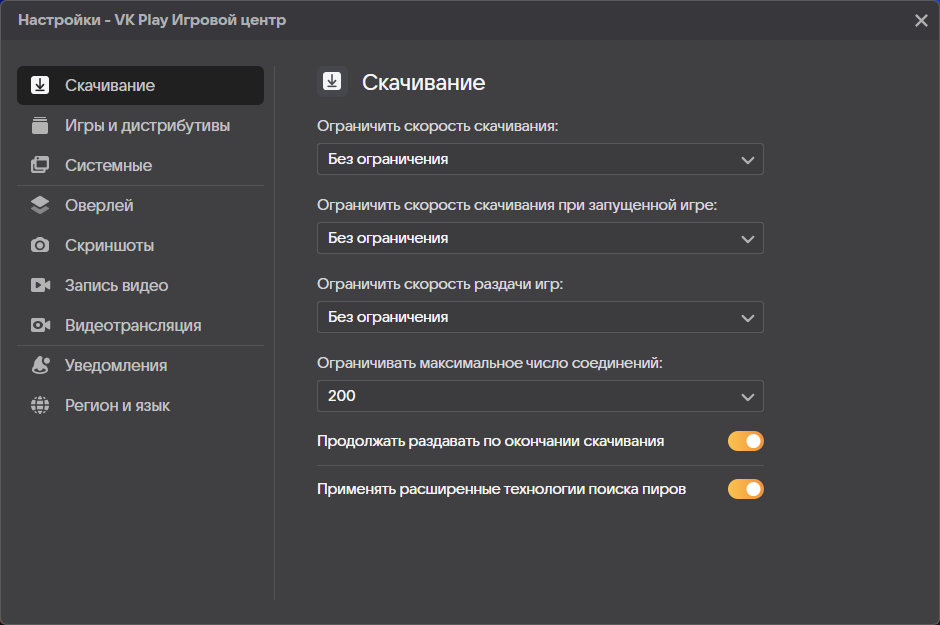The height and width of the screenshot is (625, 940).
Task: Click the overlay layers icon
Action: [40, 206]
